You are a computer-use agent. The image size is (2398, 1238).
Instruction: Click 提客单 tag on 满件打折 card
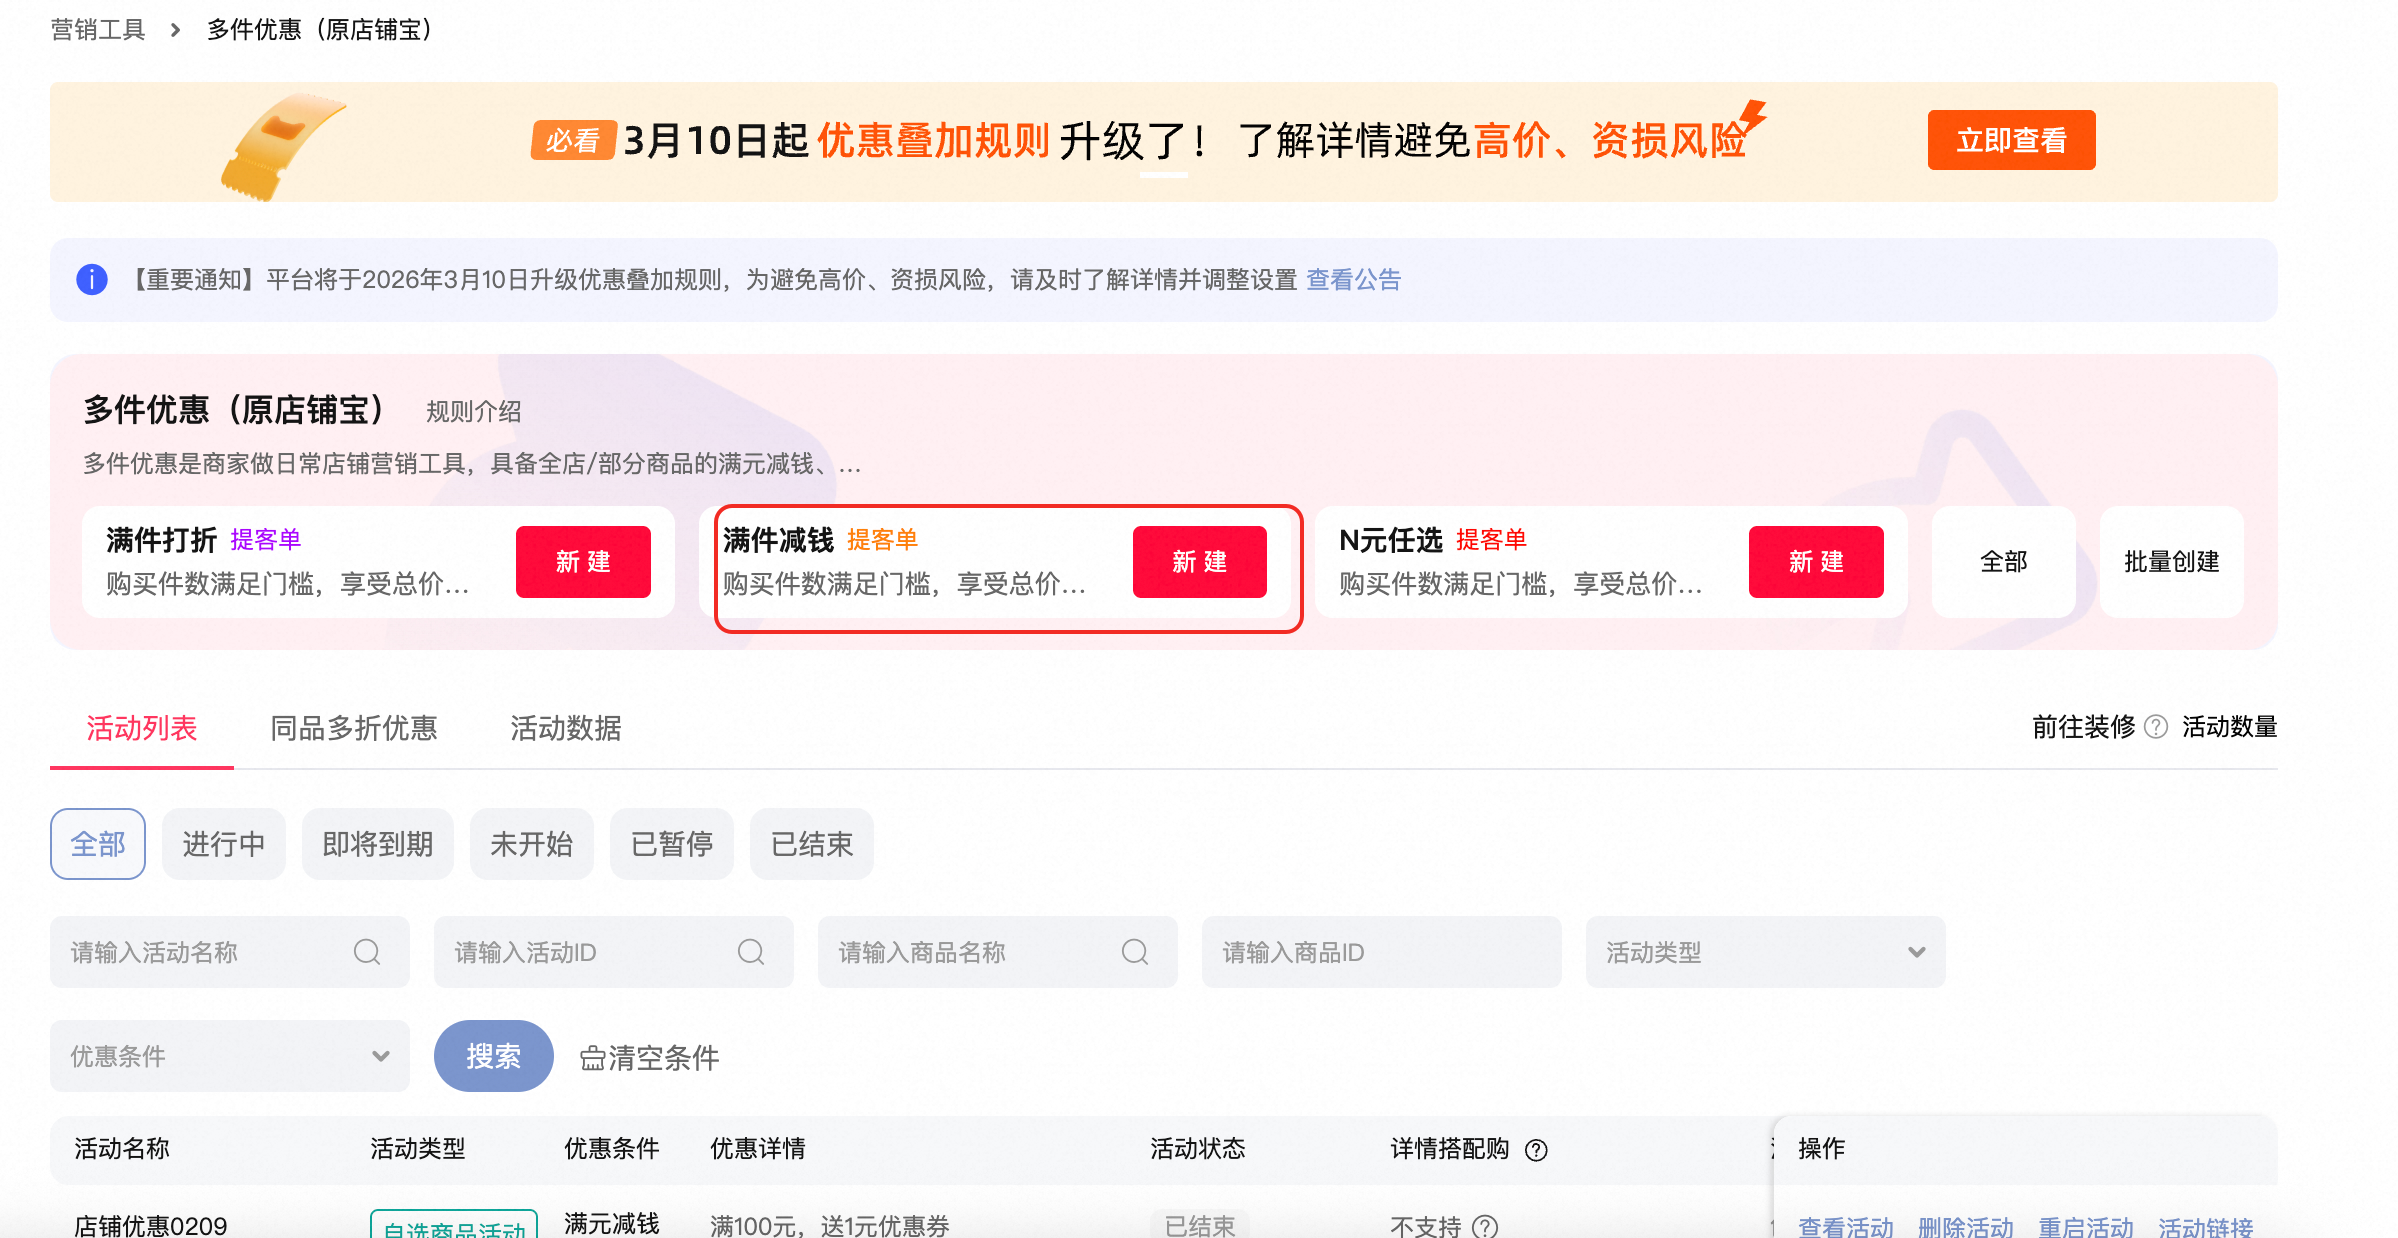266,540
